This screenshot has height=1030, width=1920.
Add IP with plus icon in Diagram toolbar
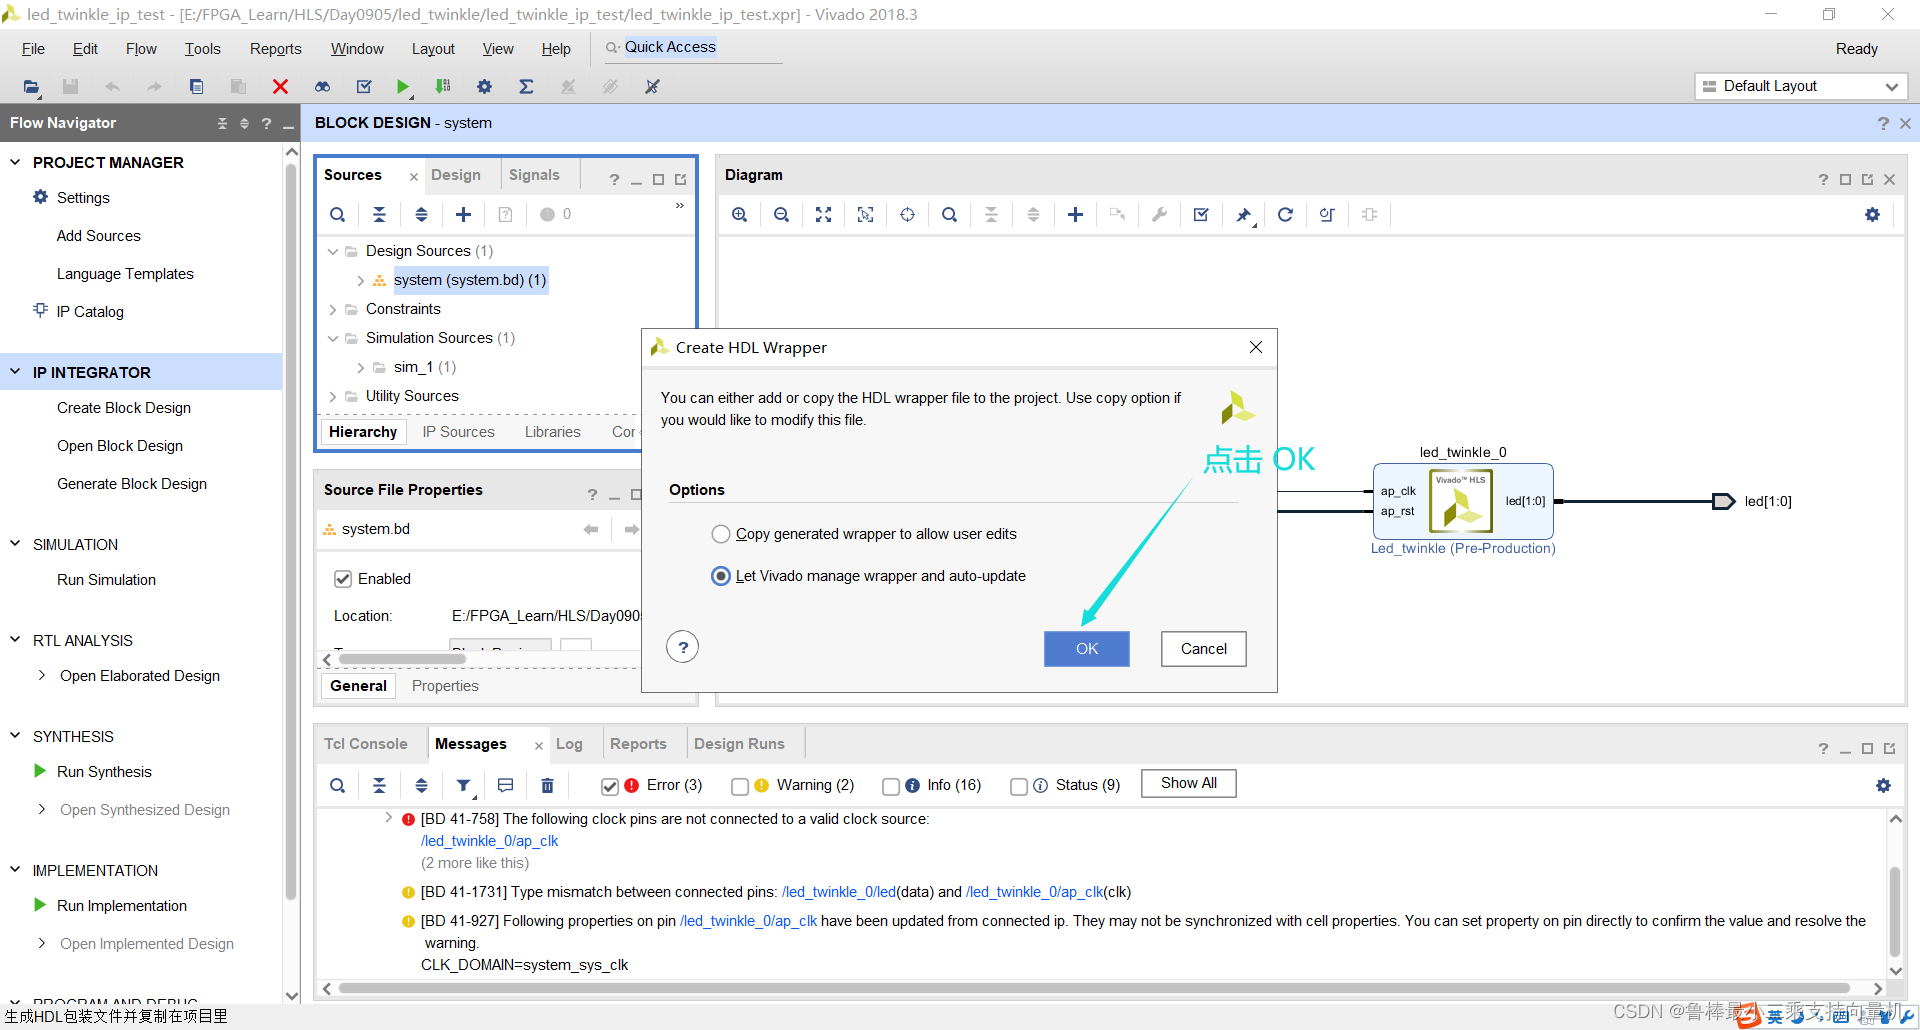(1075, 214)
